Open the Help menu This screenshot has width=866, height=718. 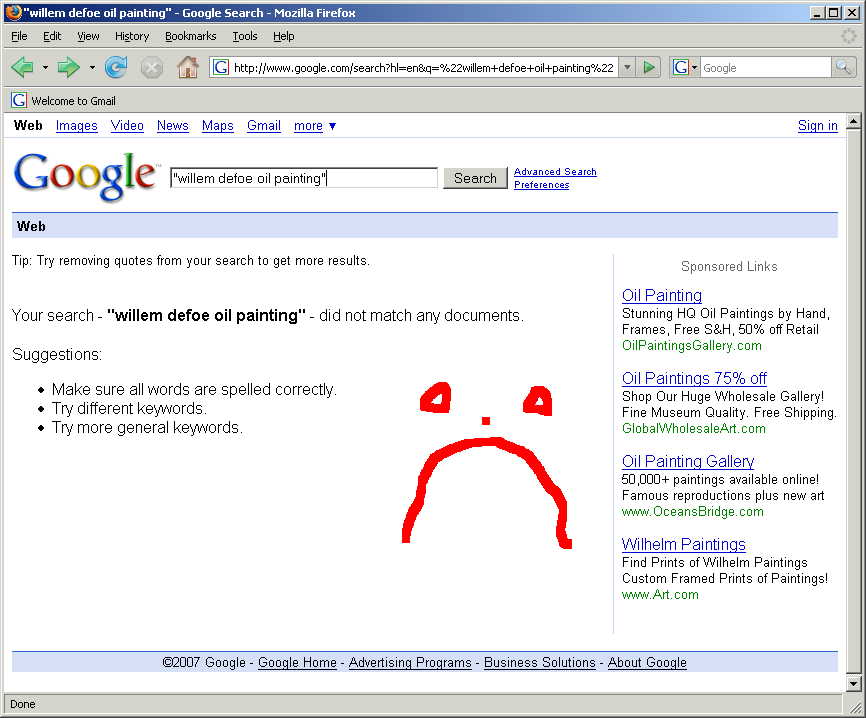(x=283, y=36)
